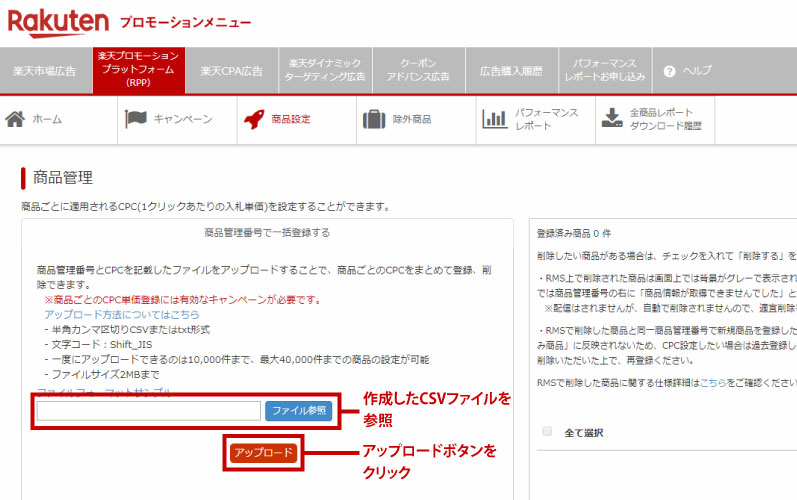Viewport: 797px width, 500px height.
Task: Click the campaign flag icon
Action: [136, 119]
